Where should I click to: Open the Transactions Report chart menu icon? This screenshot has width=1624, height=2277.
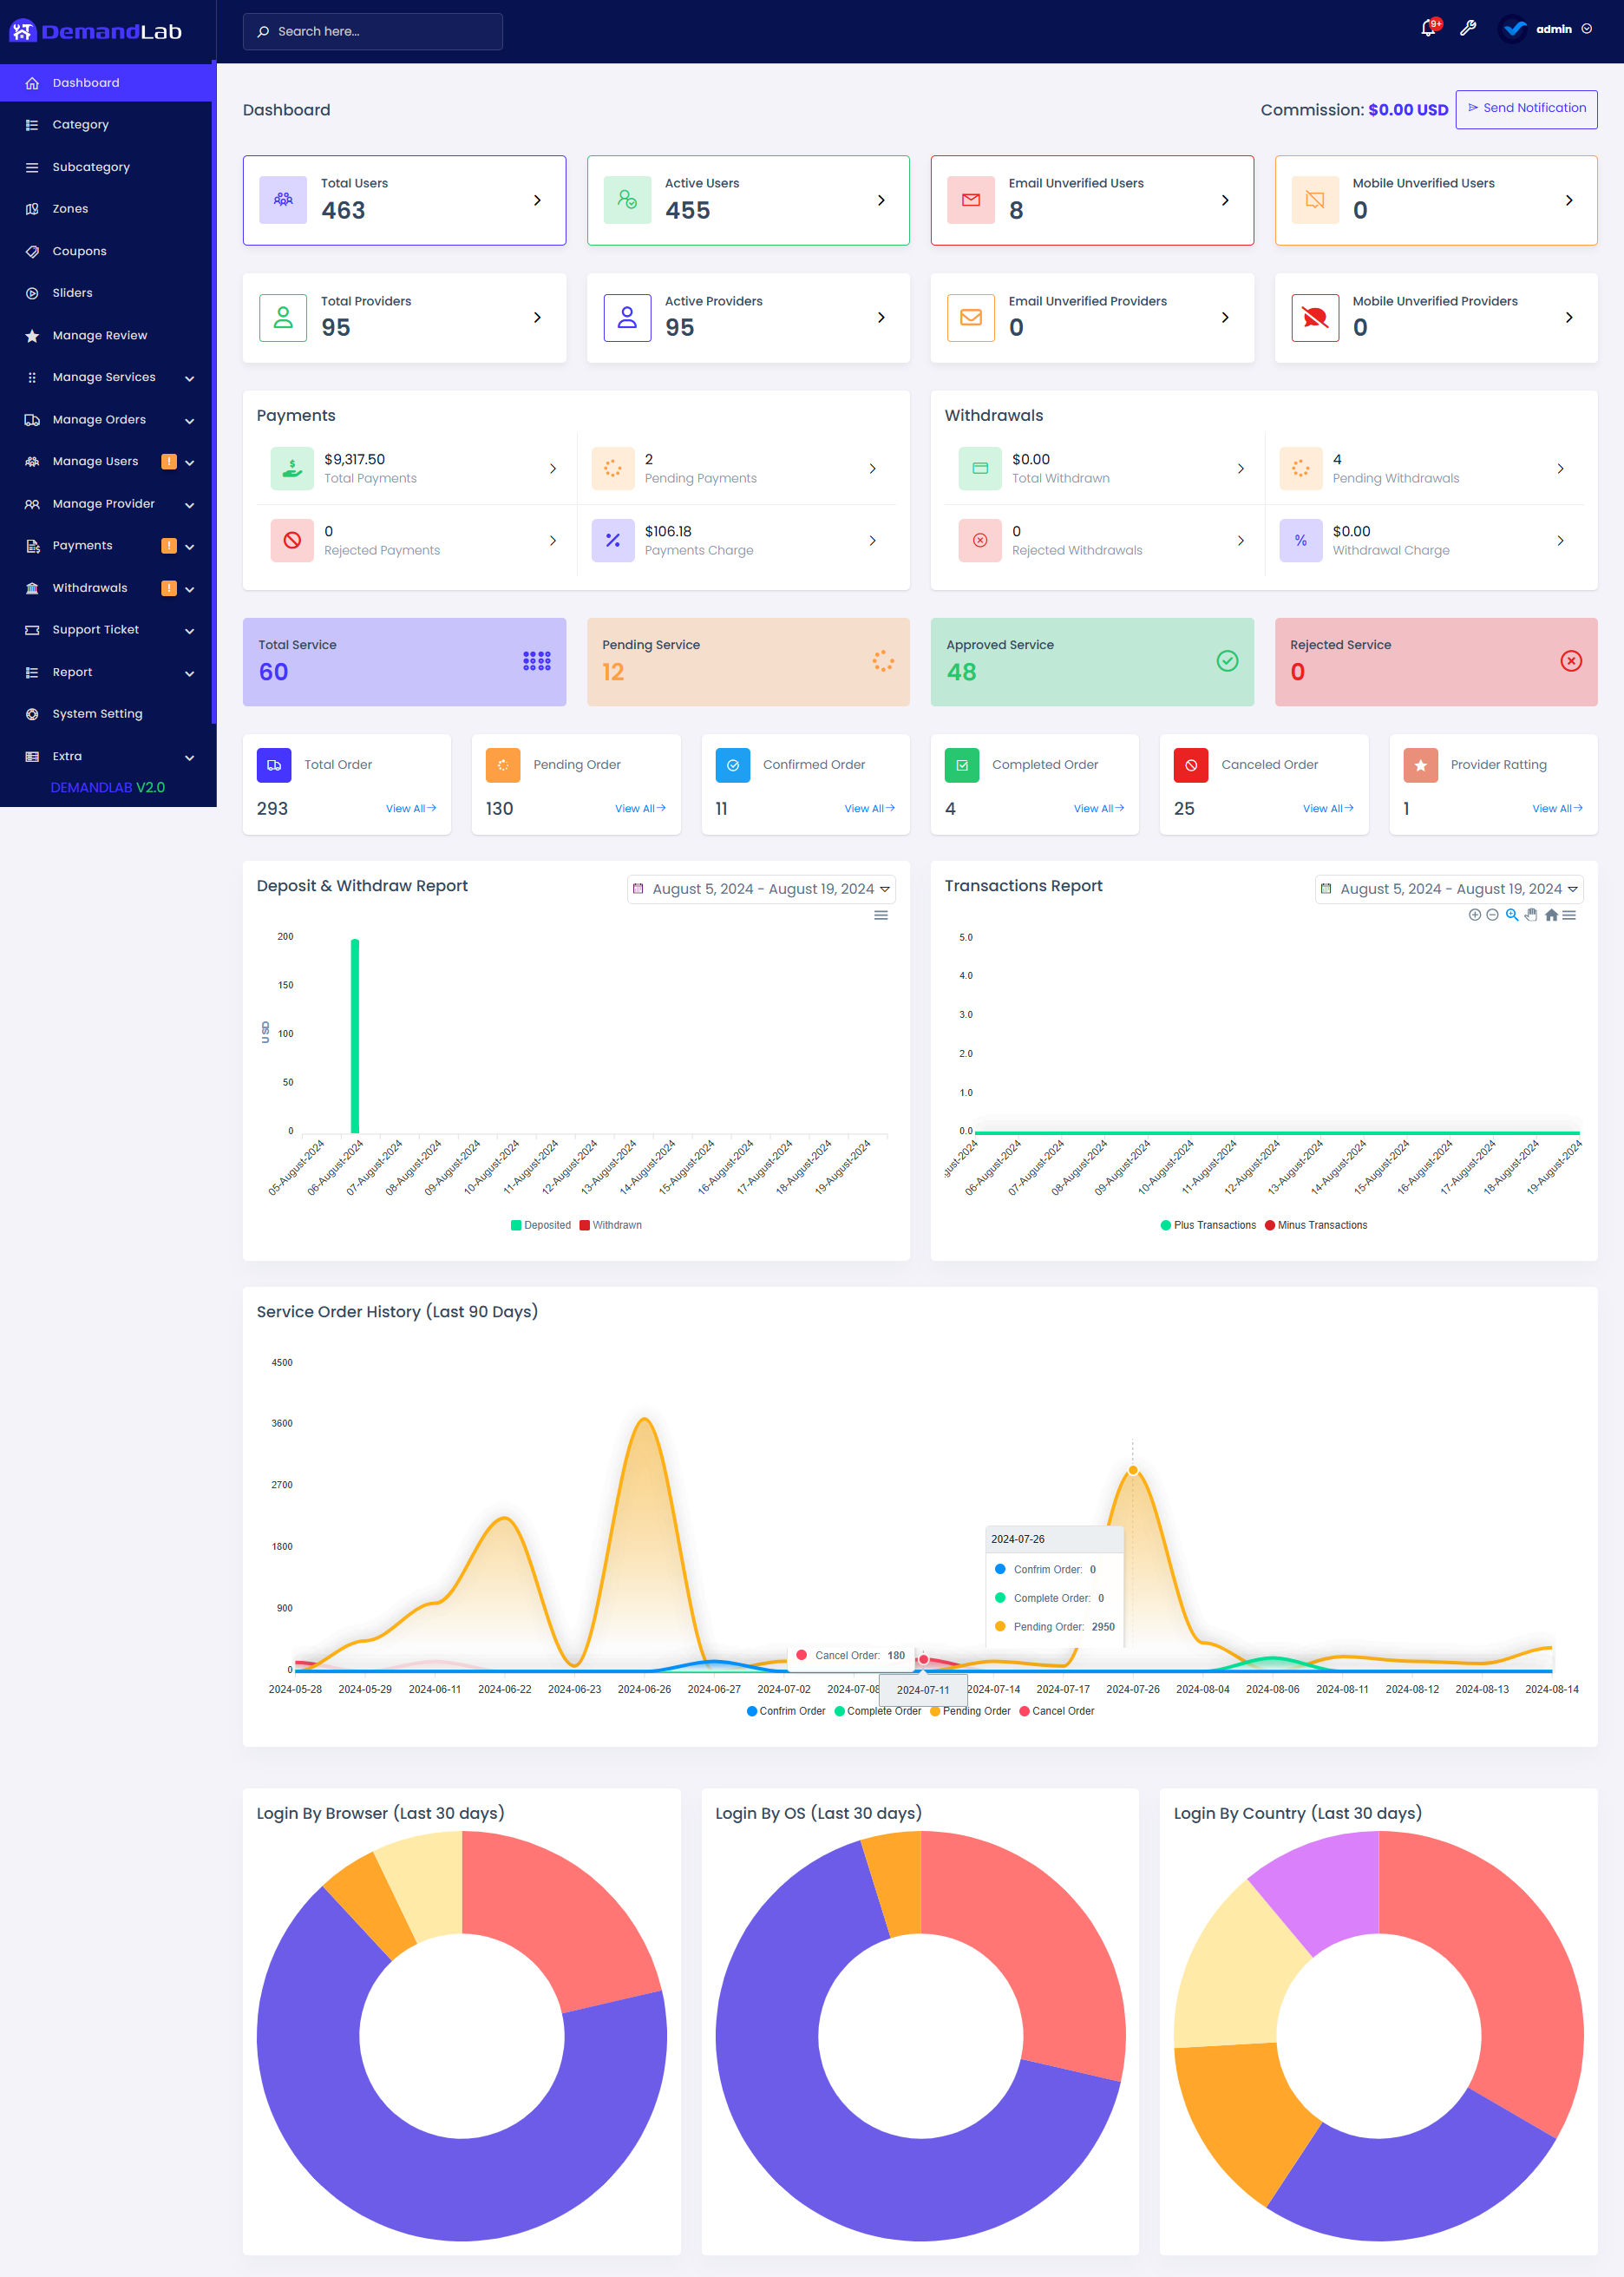[x=1571, y=914]
